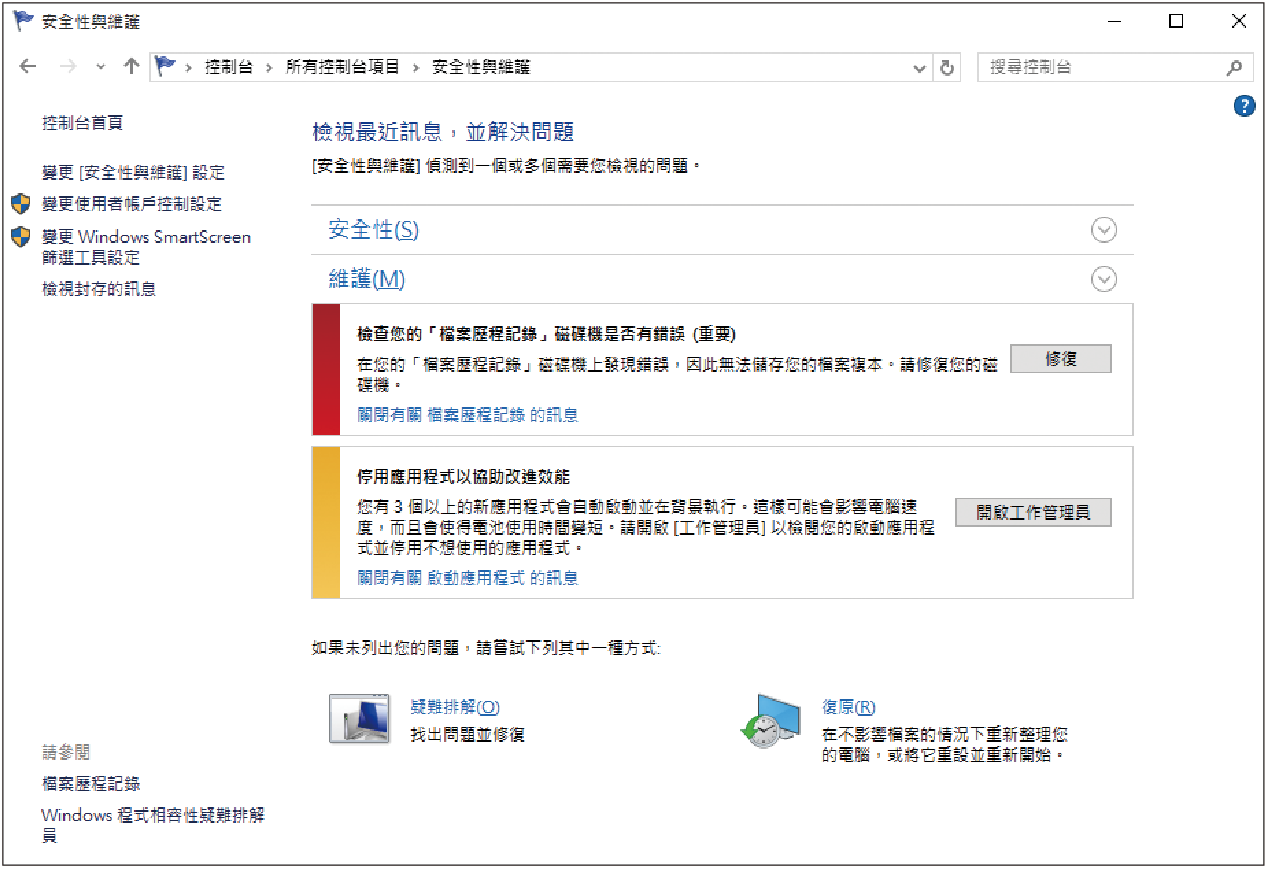Minimize the 安全性與維護 window

(1114, 21)
